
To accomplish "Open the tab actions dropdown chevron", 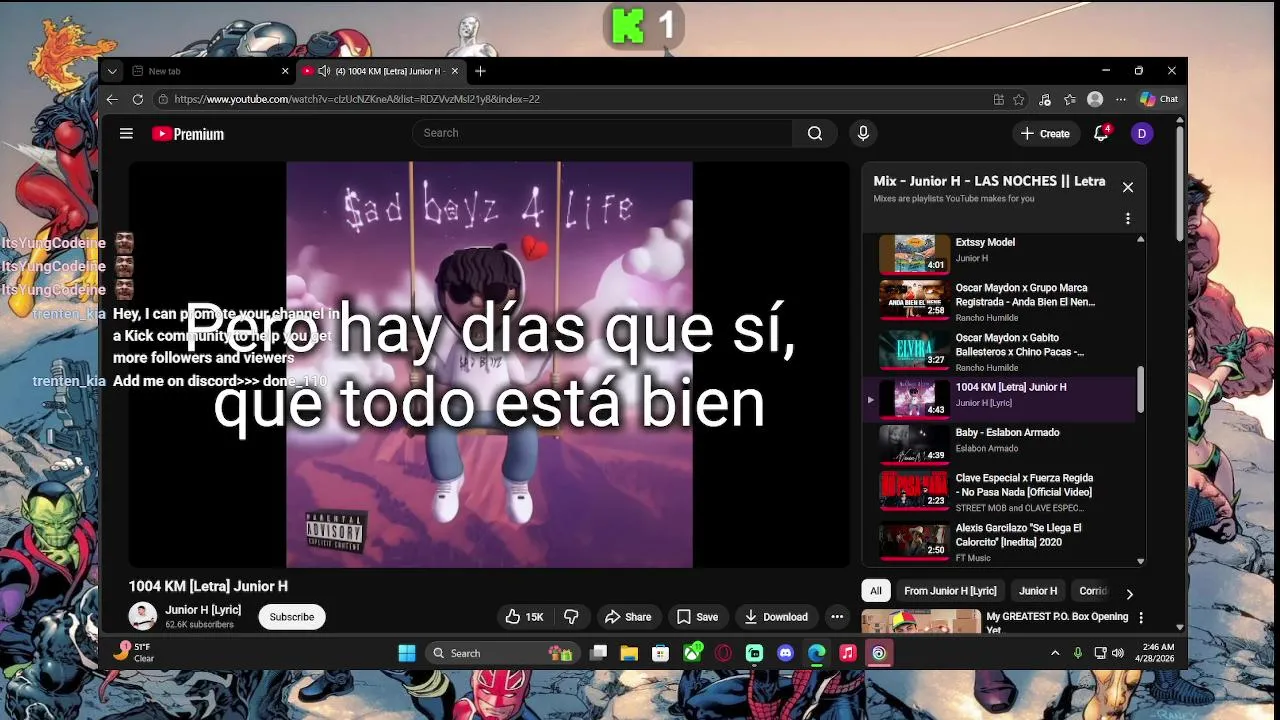I will [112, 71].
